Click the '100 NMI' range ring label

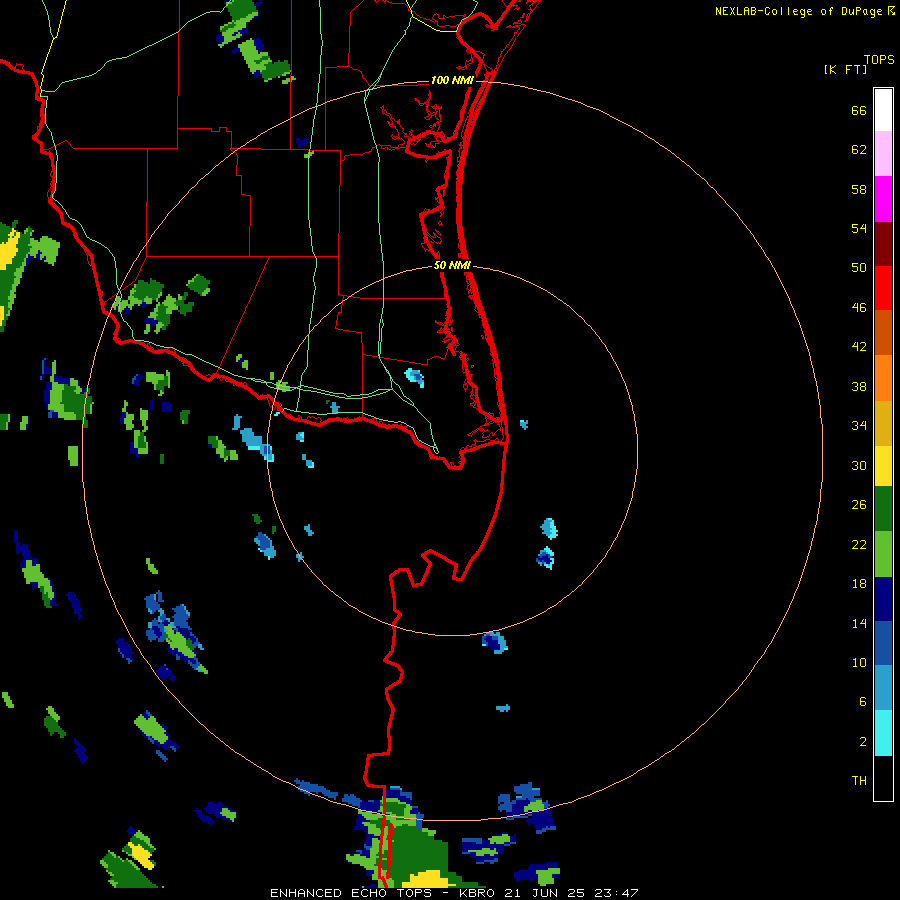pyautogui.click(x=452, y=80)
